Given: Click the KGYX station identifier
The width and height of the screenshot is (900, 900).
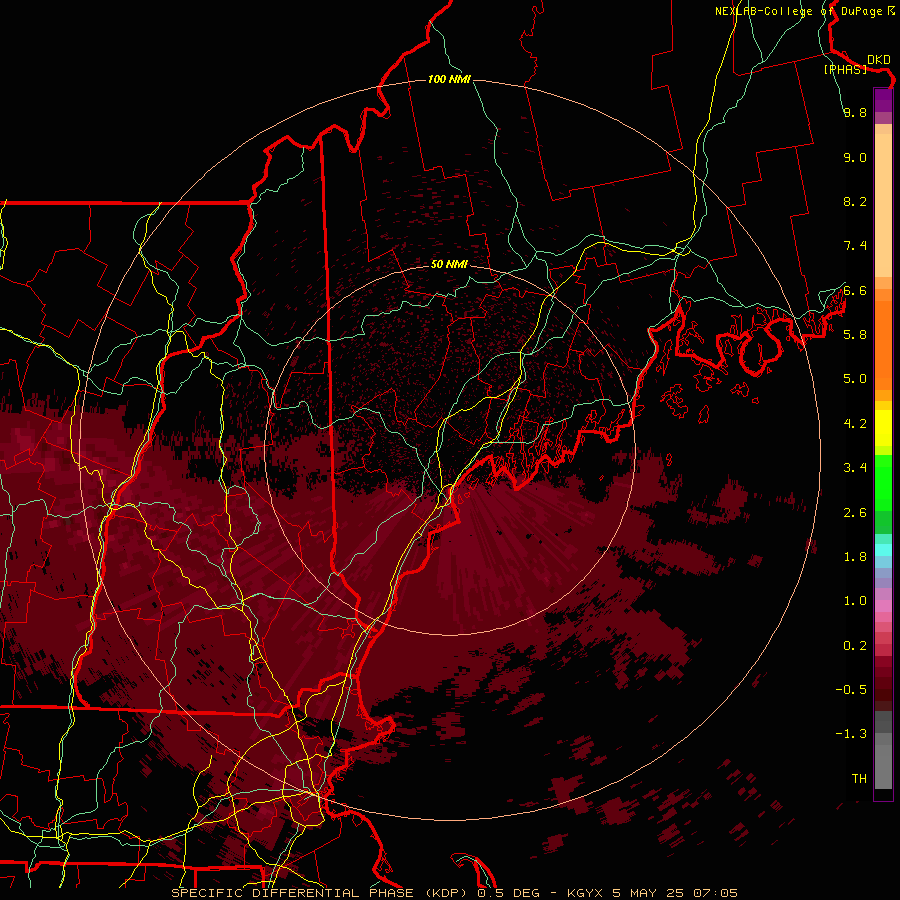Looking at the screenshot, I should (585, 893).
